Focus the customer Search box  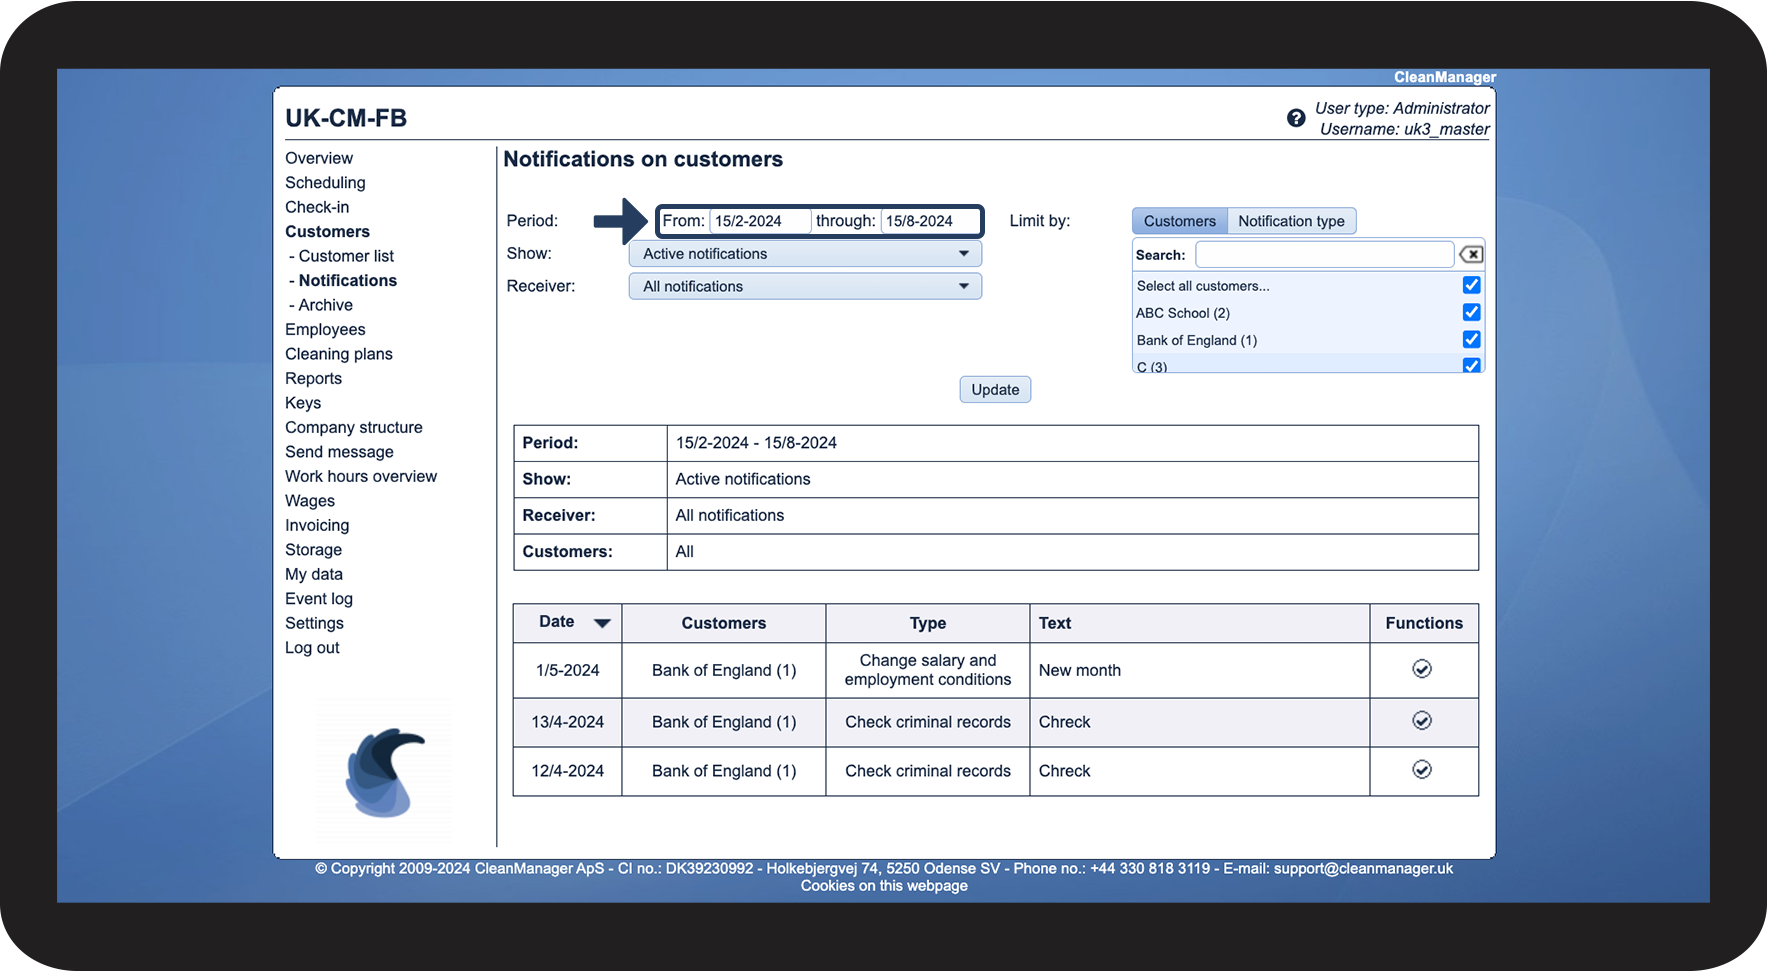[1324, 254]
